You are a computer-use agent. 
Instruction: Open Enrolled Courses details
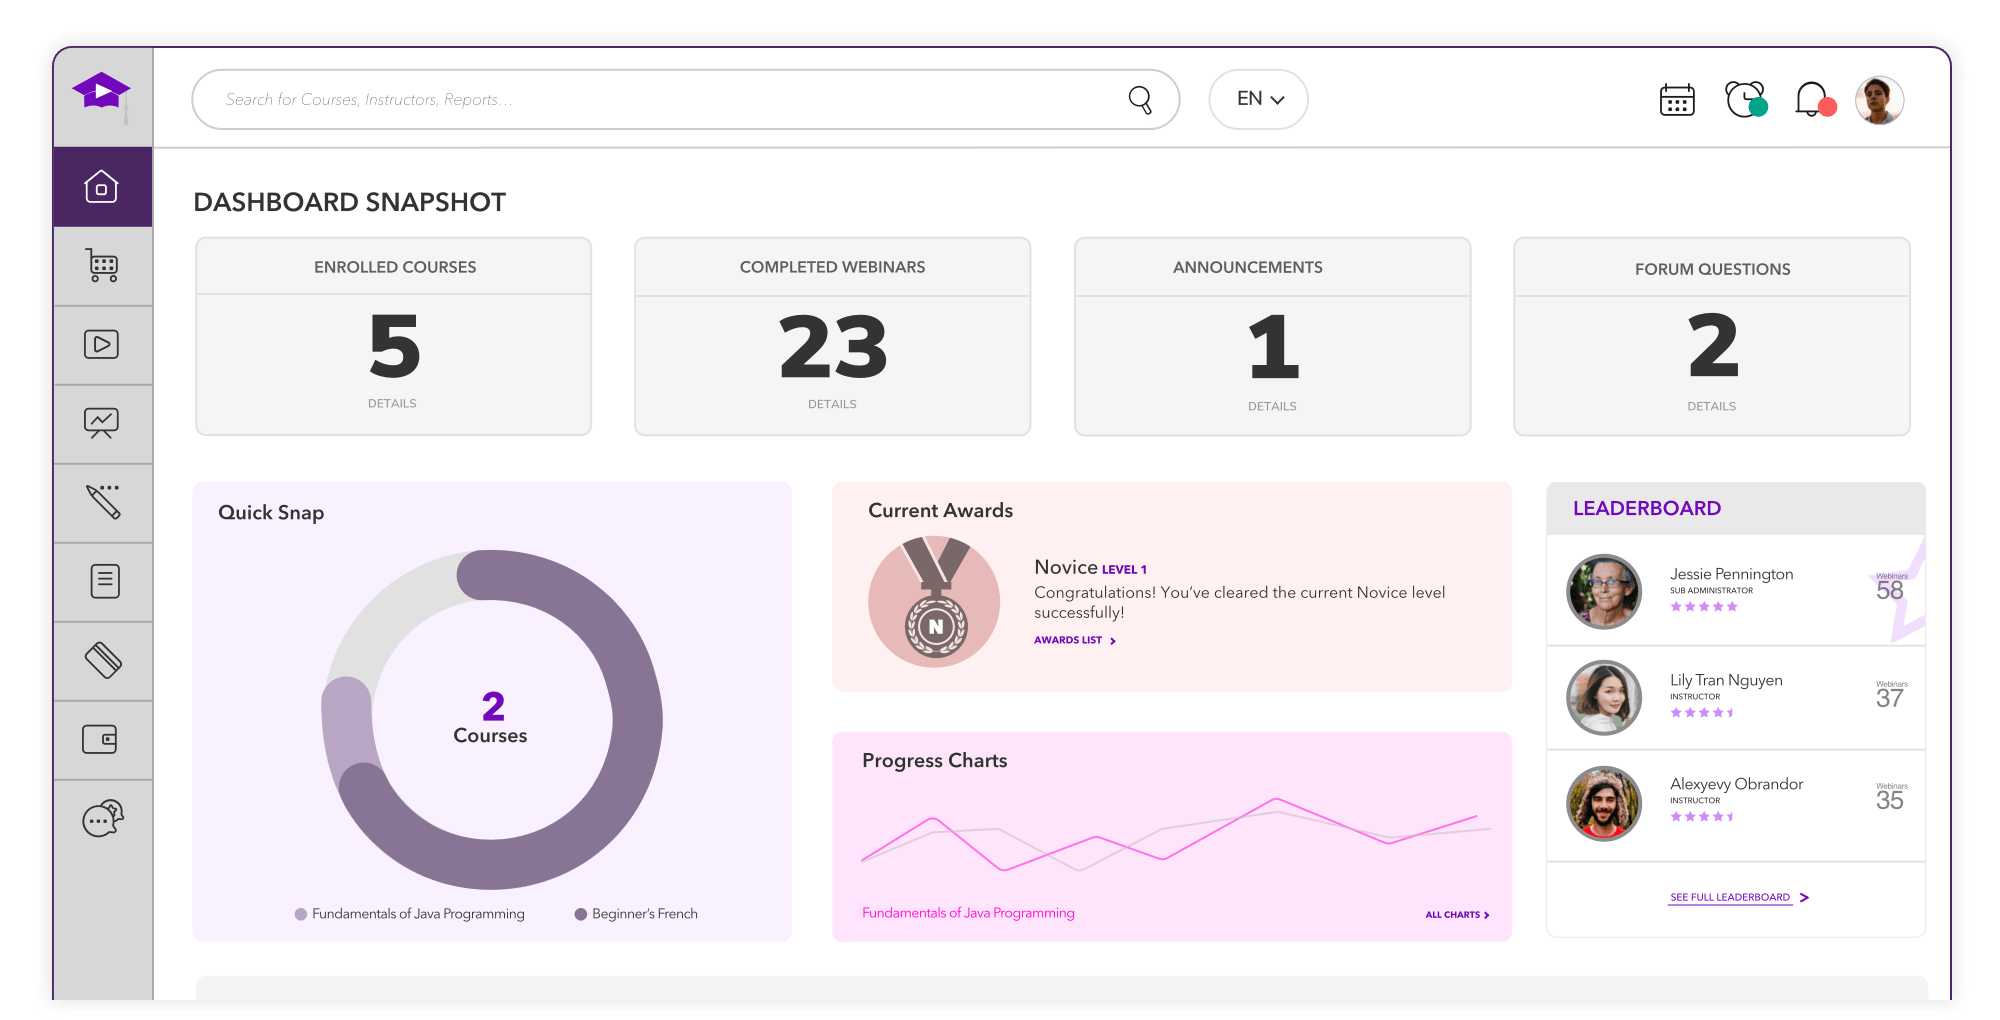(x=392, y=404)
